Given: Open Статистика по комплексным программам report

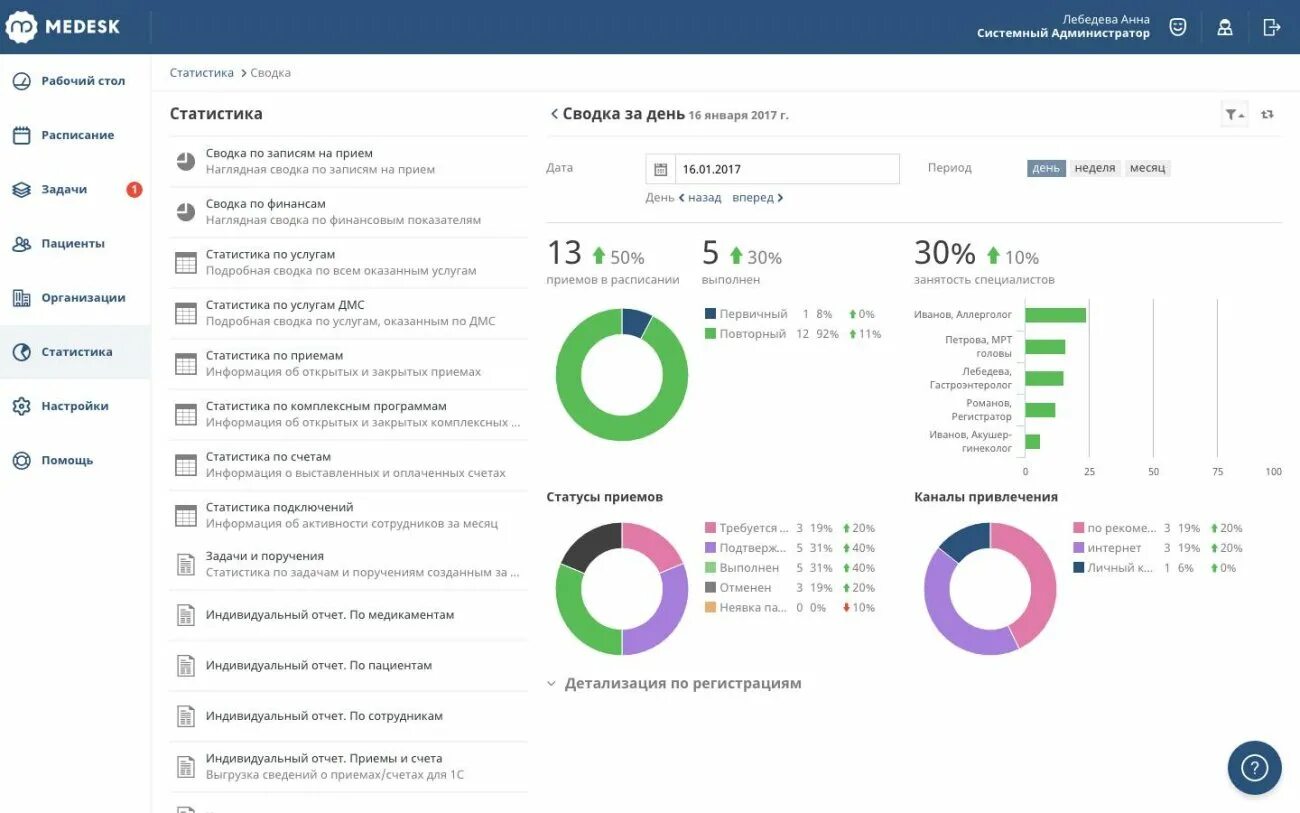Looking at the screenshot, I should [348, 414].
